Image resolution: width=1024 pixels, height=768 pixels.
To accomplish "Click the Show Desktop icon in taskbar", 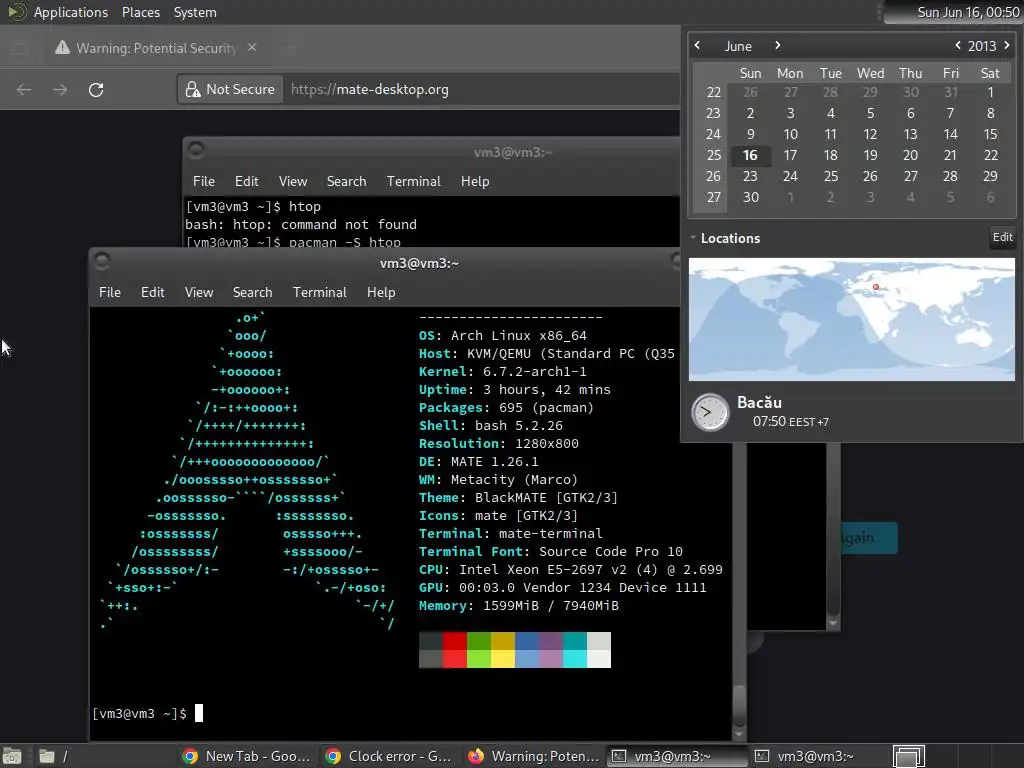I will [12, 756].
